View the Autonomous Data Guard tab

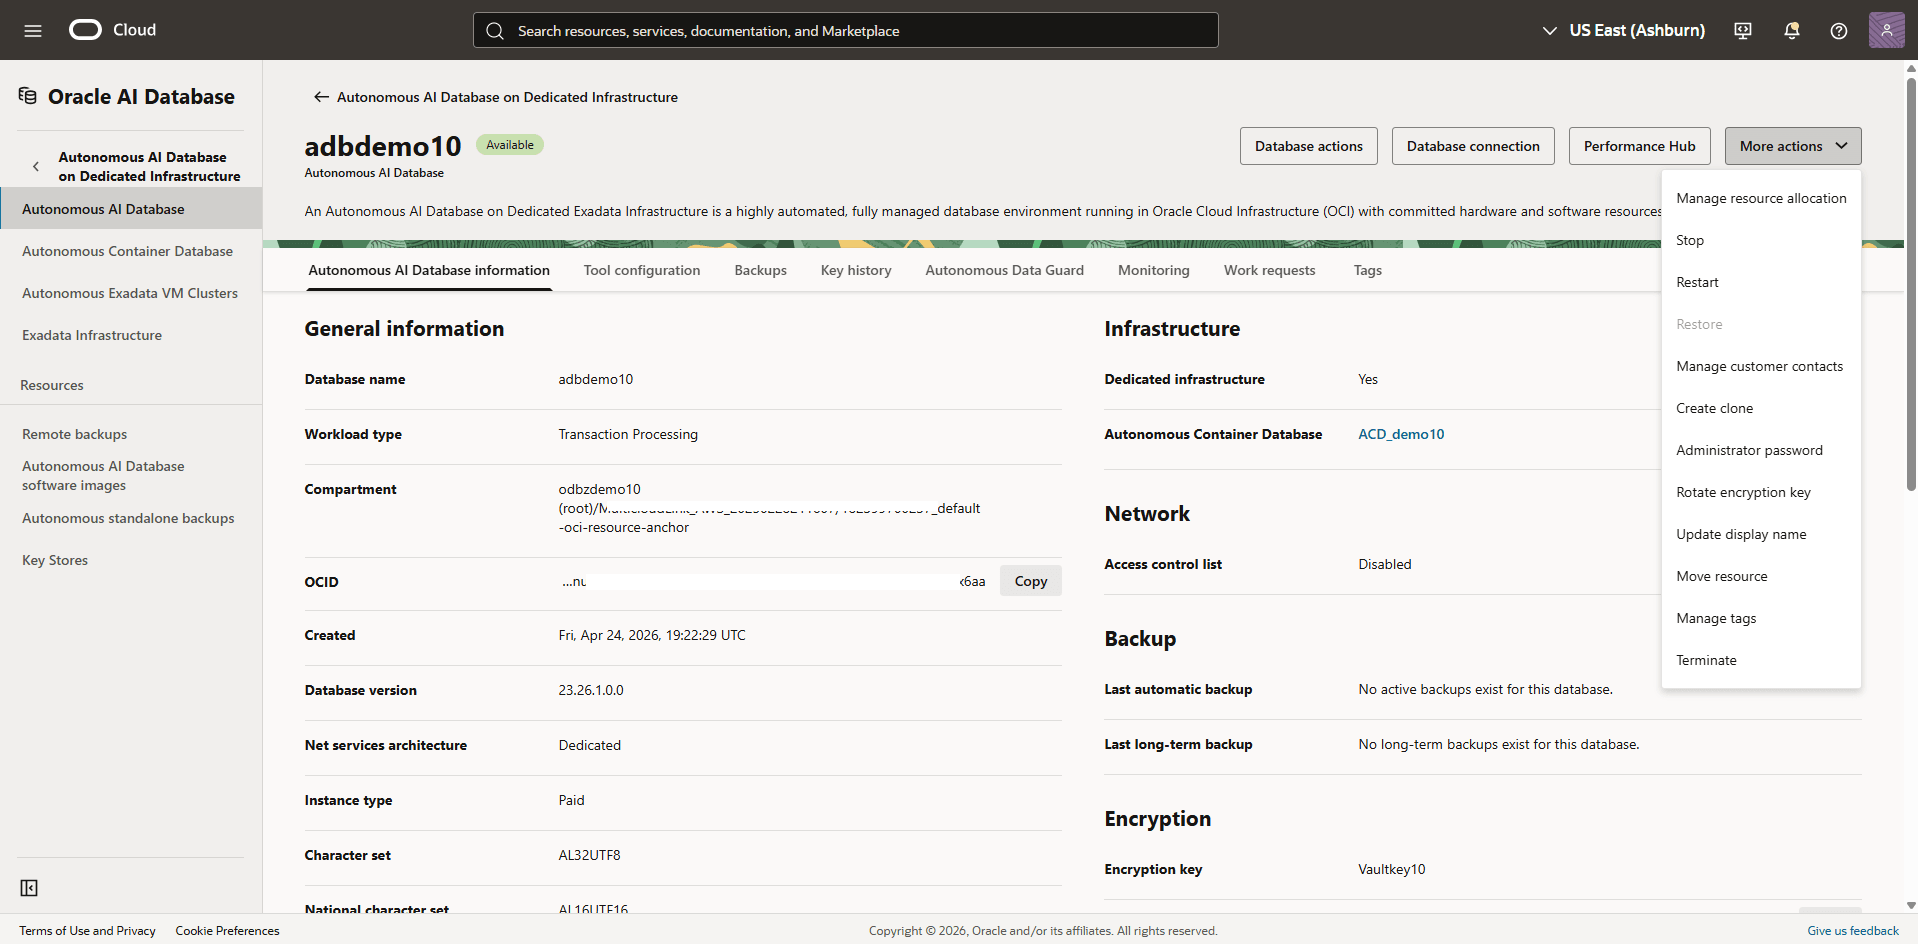point(1005,270)
